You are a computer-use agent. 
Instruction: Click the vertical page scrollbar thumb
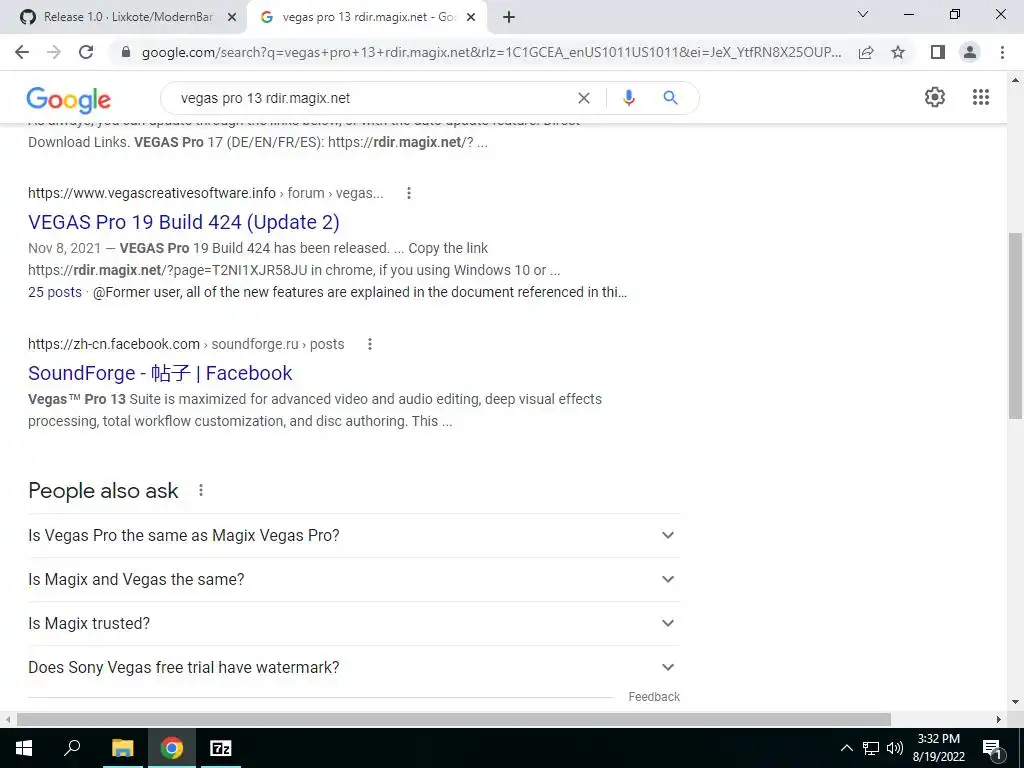point(1015,325)
